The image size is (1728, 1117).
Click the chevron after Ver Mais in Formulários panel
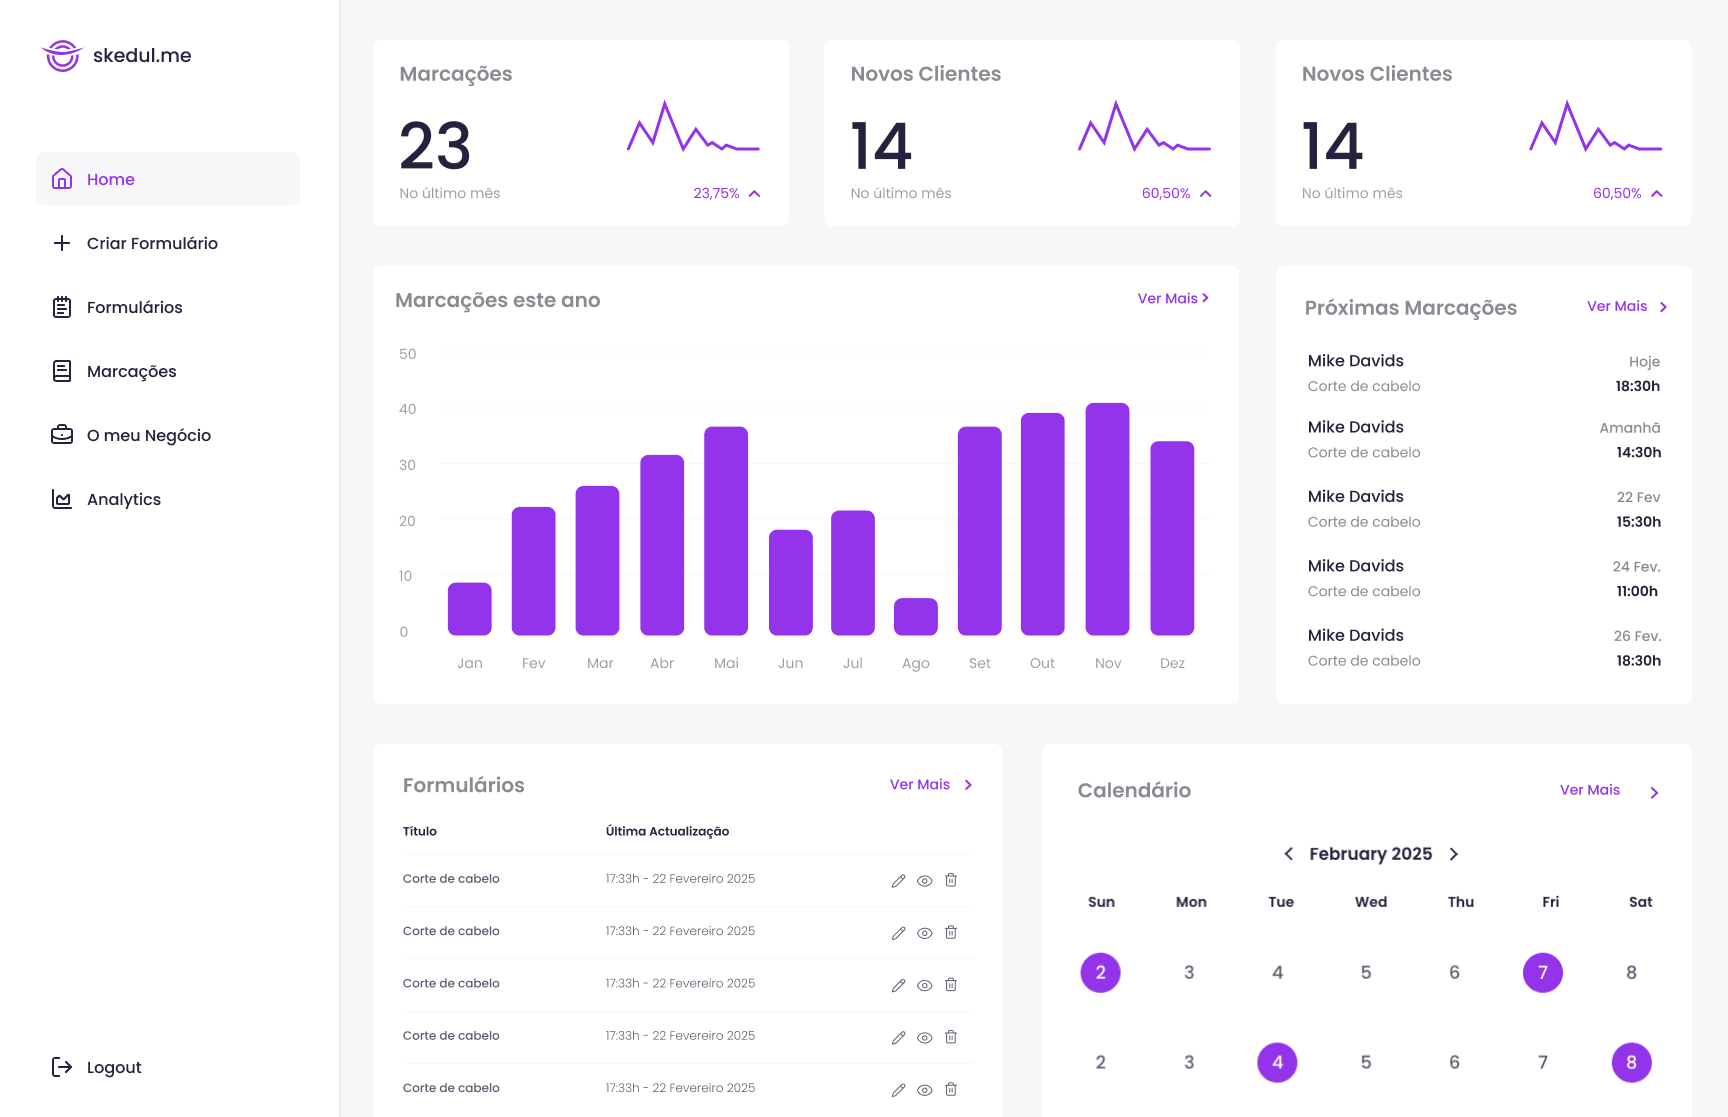[968, 785]
